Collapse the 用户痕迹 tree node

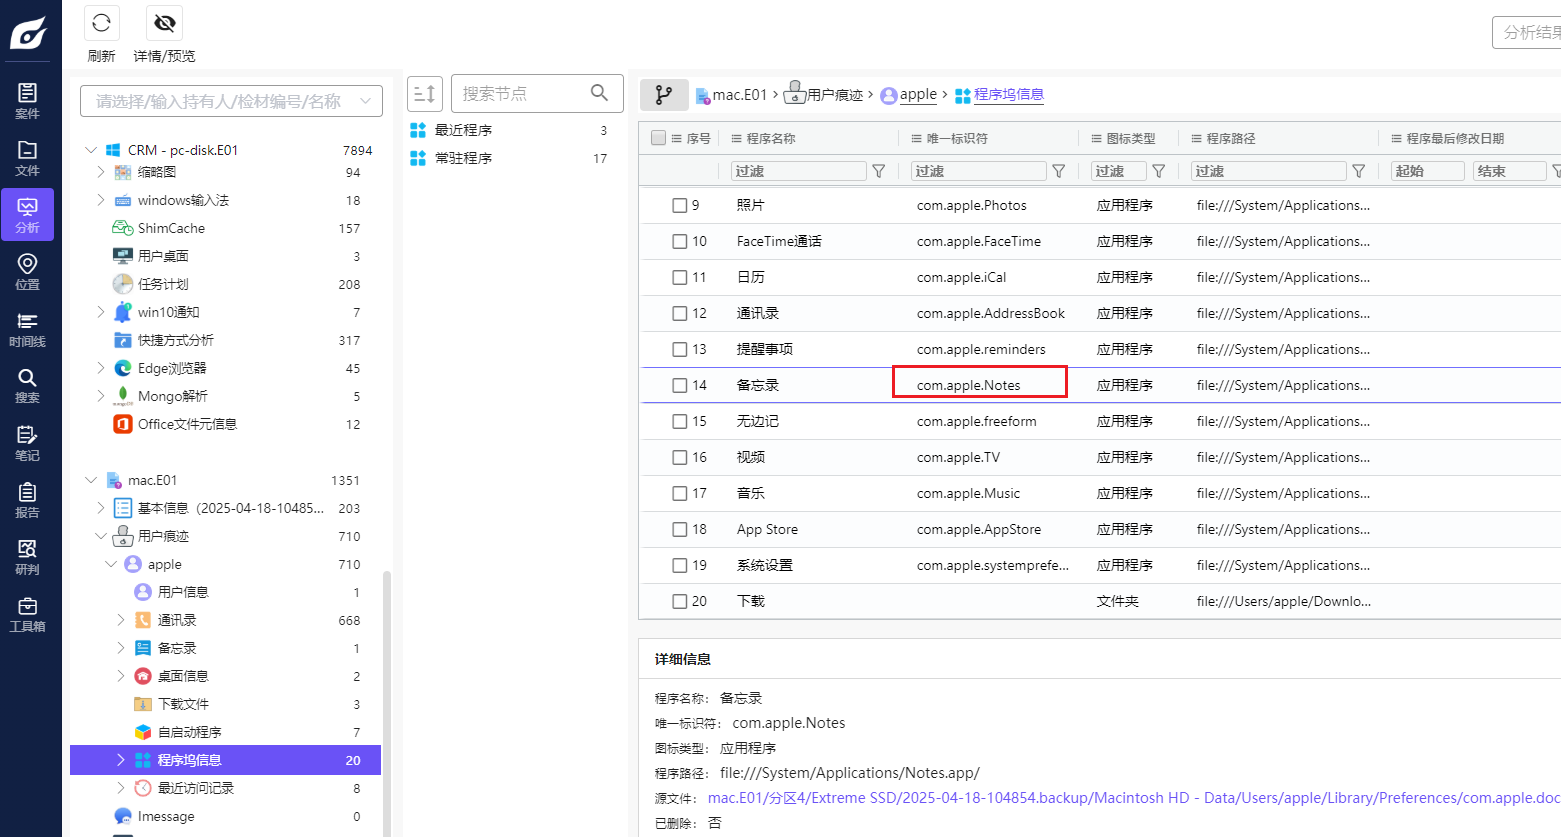tap(101, 536)
